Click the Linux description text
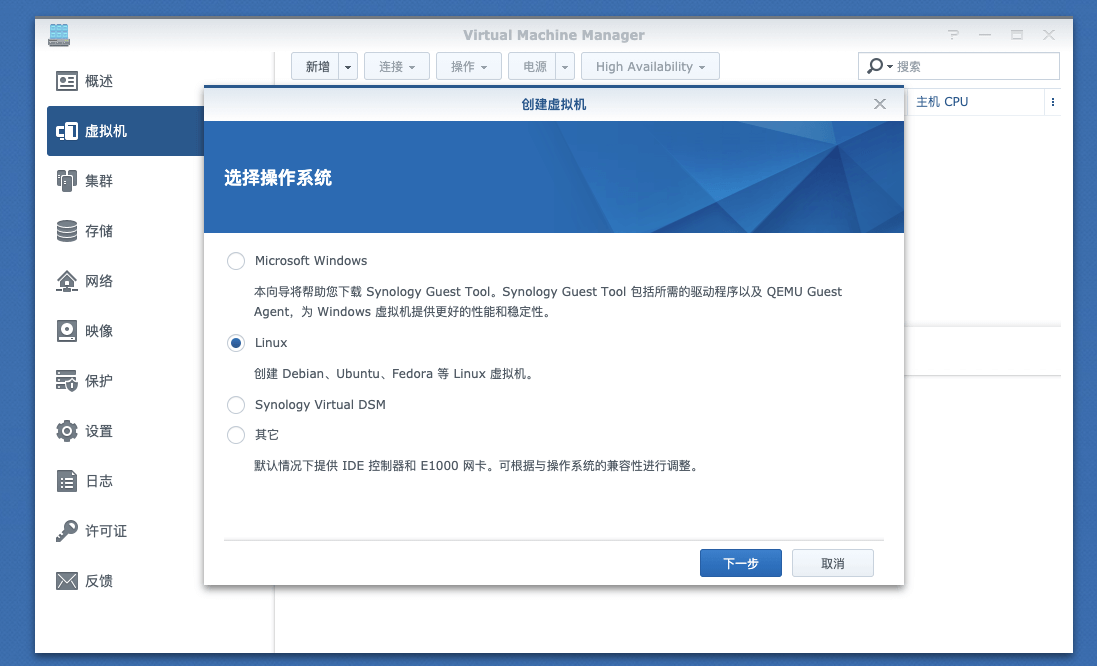1097x666 pixels. coord(395,374)
